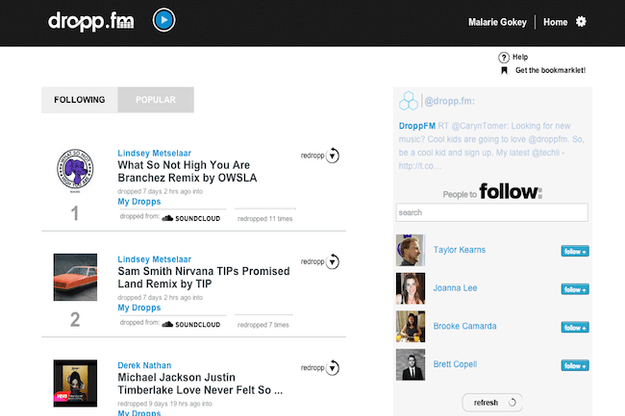
Task: Open Joanna Lee's avatar
Action: pos(411,288)
